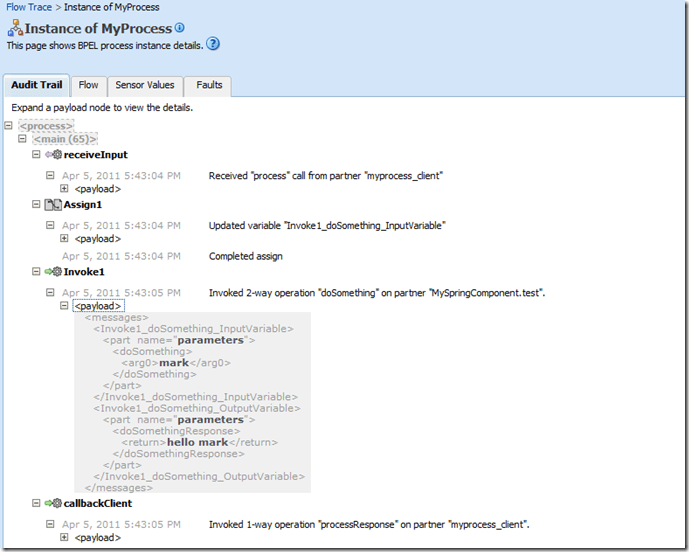The height and width of the screenshot is (552, 689).
Task: Expand the payload under receiveInput
Action: tap(65, 189)
